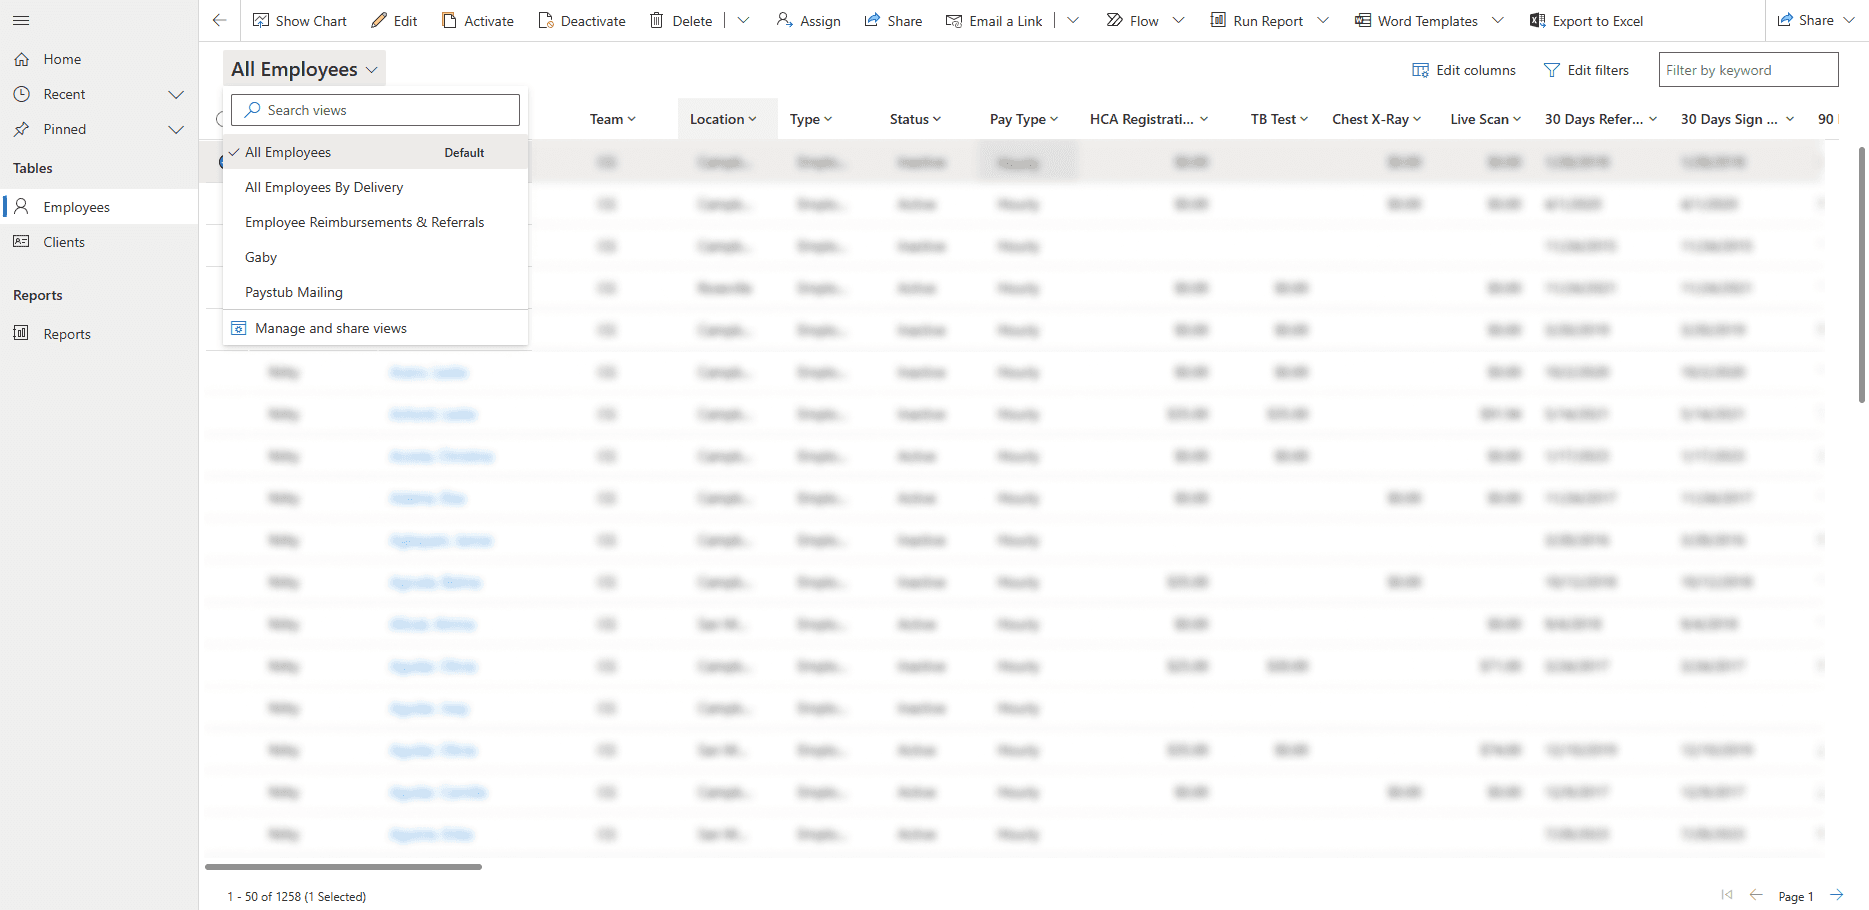Open the Show Chart panel
The width and height of the screenshot is (1869, 910).
coord(299,20)
